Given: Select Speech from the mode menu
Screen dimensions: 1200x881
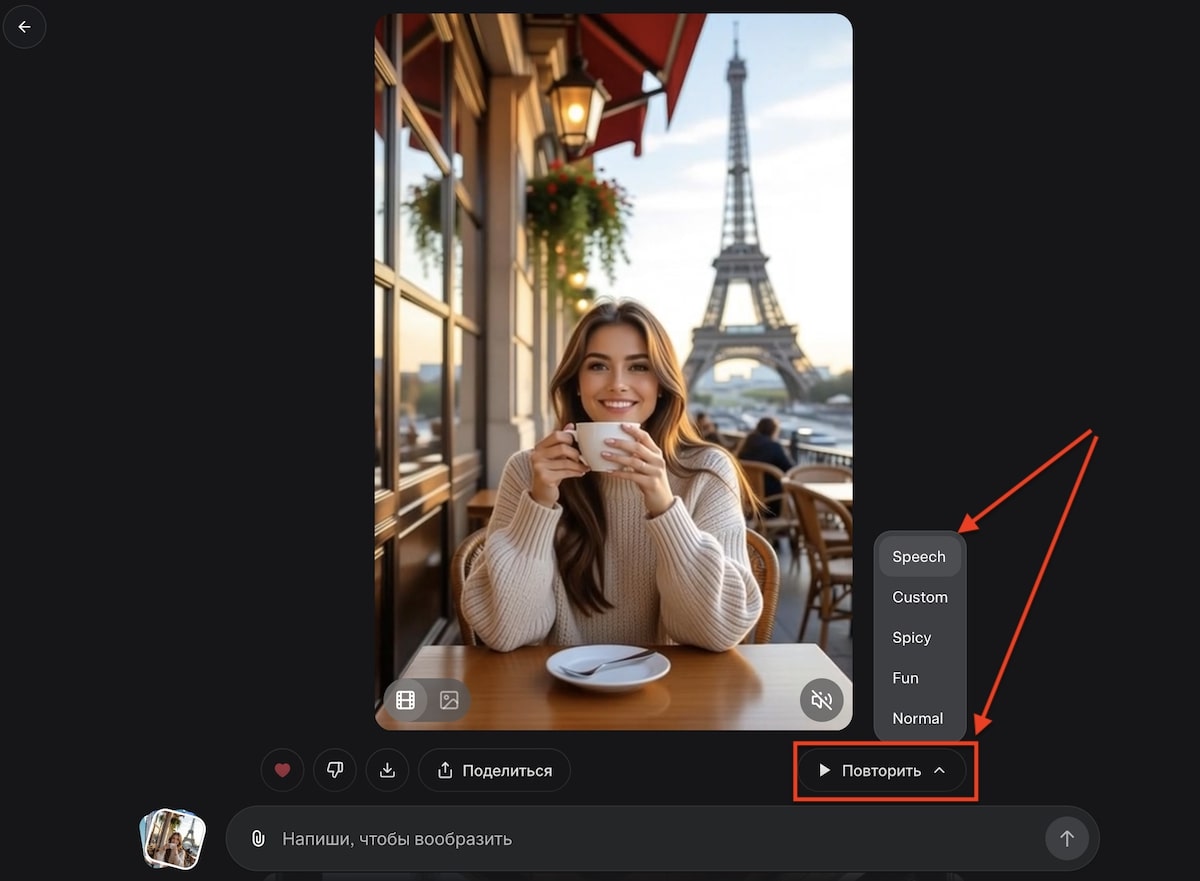Looking at the screenshot, I should 920,557.
